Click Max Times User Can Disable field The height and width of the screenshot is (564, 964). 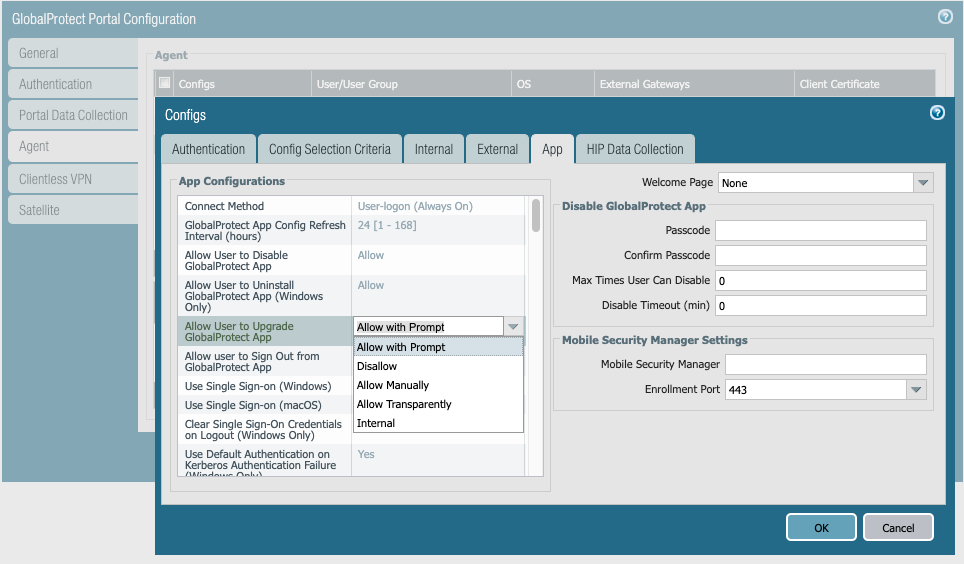[x=821, y=280]
